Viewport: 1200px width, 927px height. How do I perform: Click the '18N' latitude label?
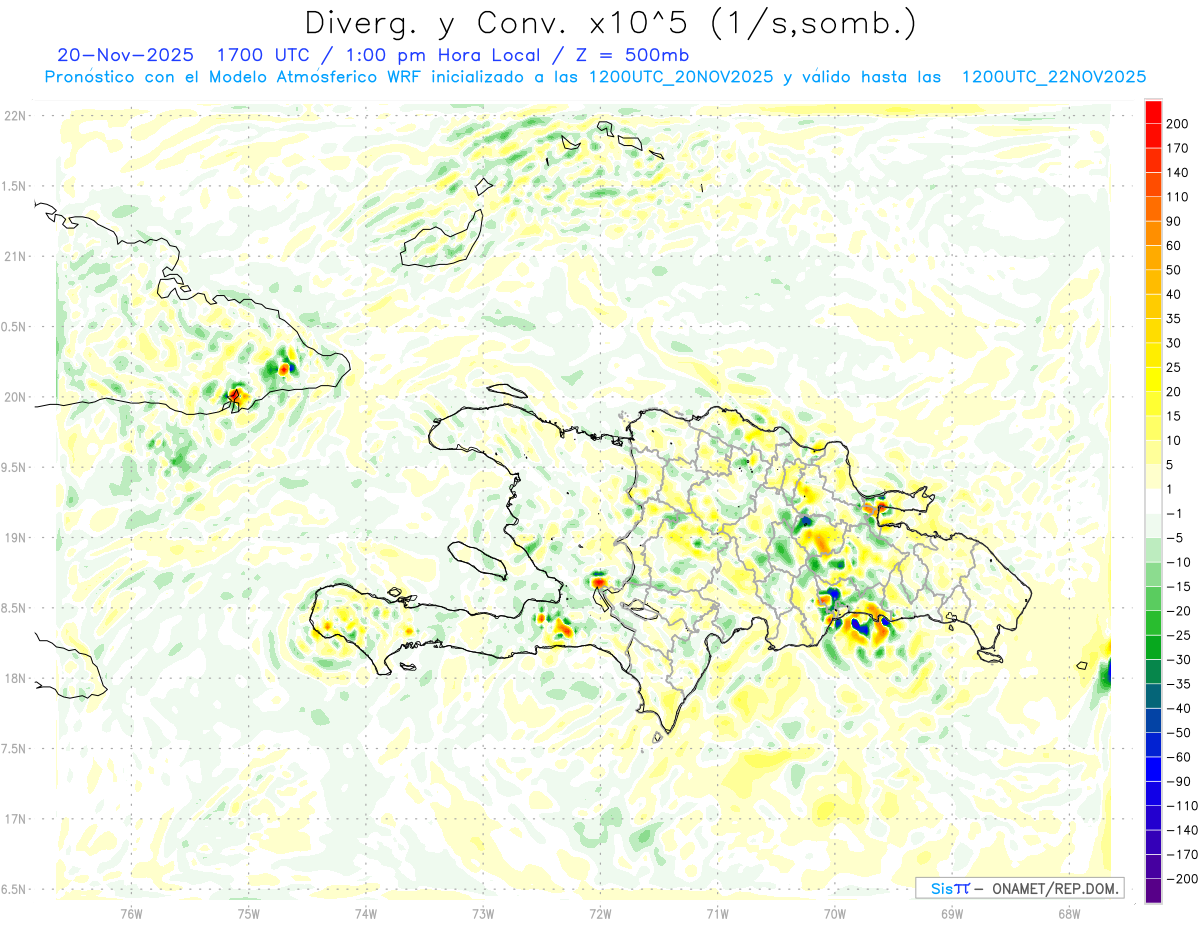click(14, 678)
